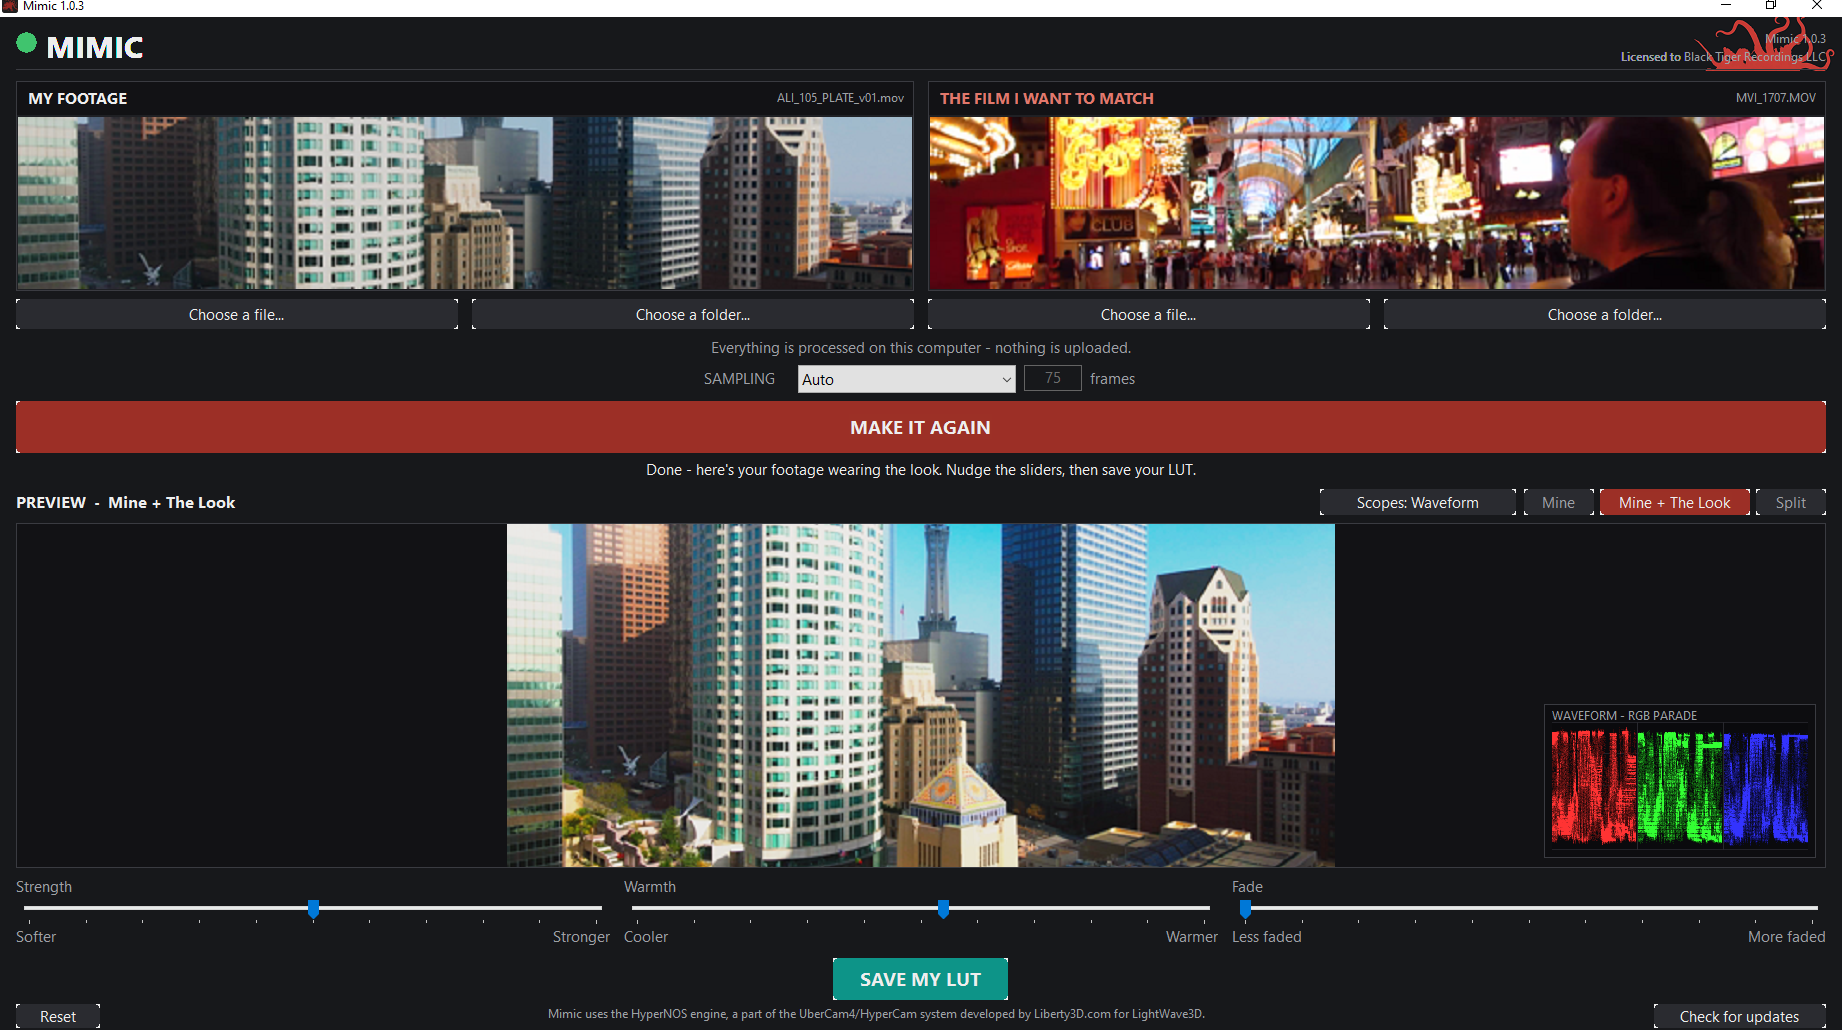Switch preview to Mine + The Look
Image resolution: width=1842 pixels, height=1030 pixels.
(x=1675, y=502)
